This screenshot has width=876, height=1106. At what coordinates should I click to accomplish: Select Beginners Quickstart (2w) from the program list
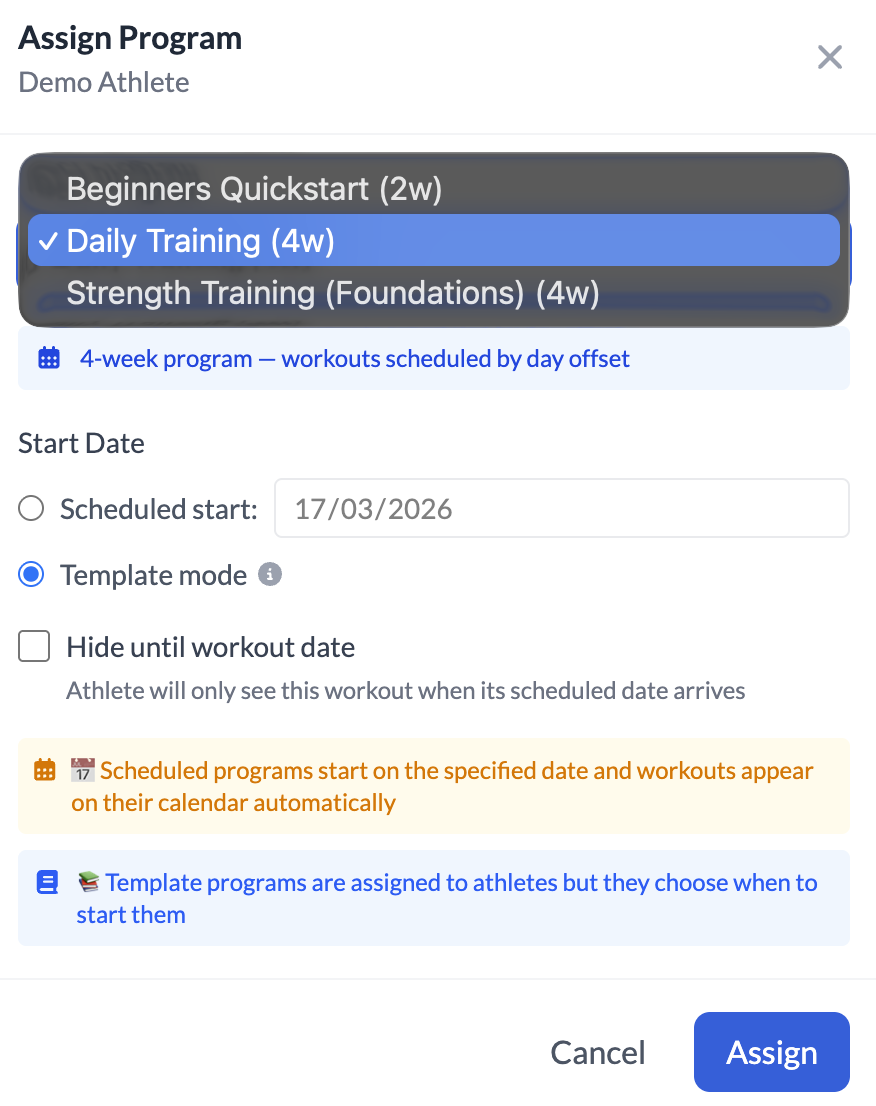pyautogui.click(x=254, y=188)
